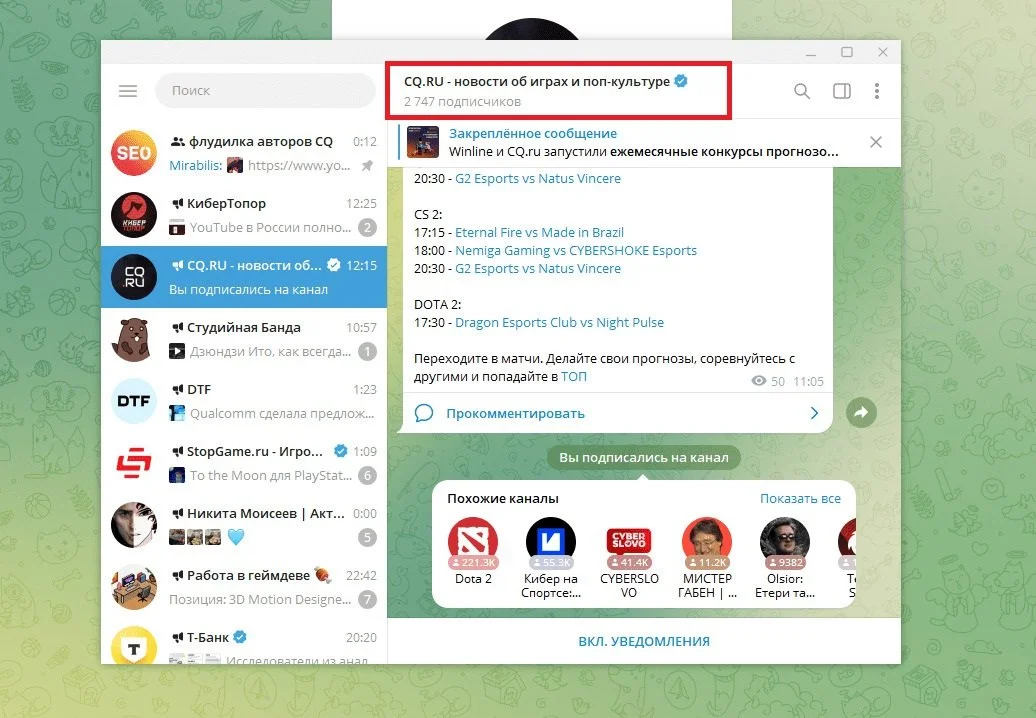This screenshot has width=1036, height=718.
Task: Open CQ.RU channel header title
Action: [x=537, y=81]
